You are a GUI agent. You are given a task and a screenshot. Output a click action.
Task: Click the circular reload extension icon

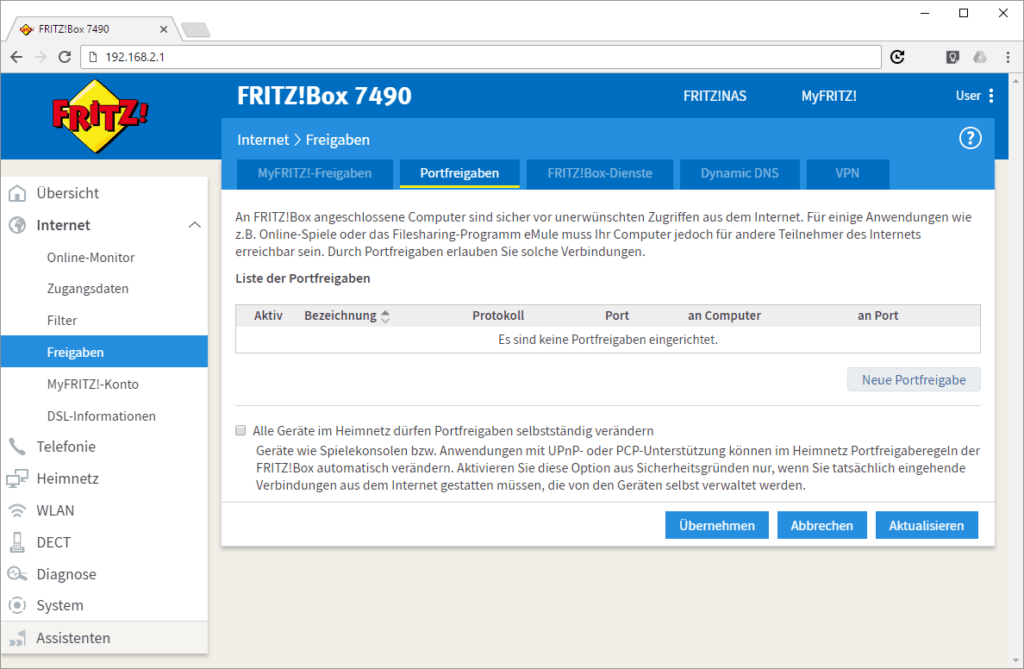point(898,57)
